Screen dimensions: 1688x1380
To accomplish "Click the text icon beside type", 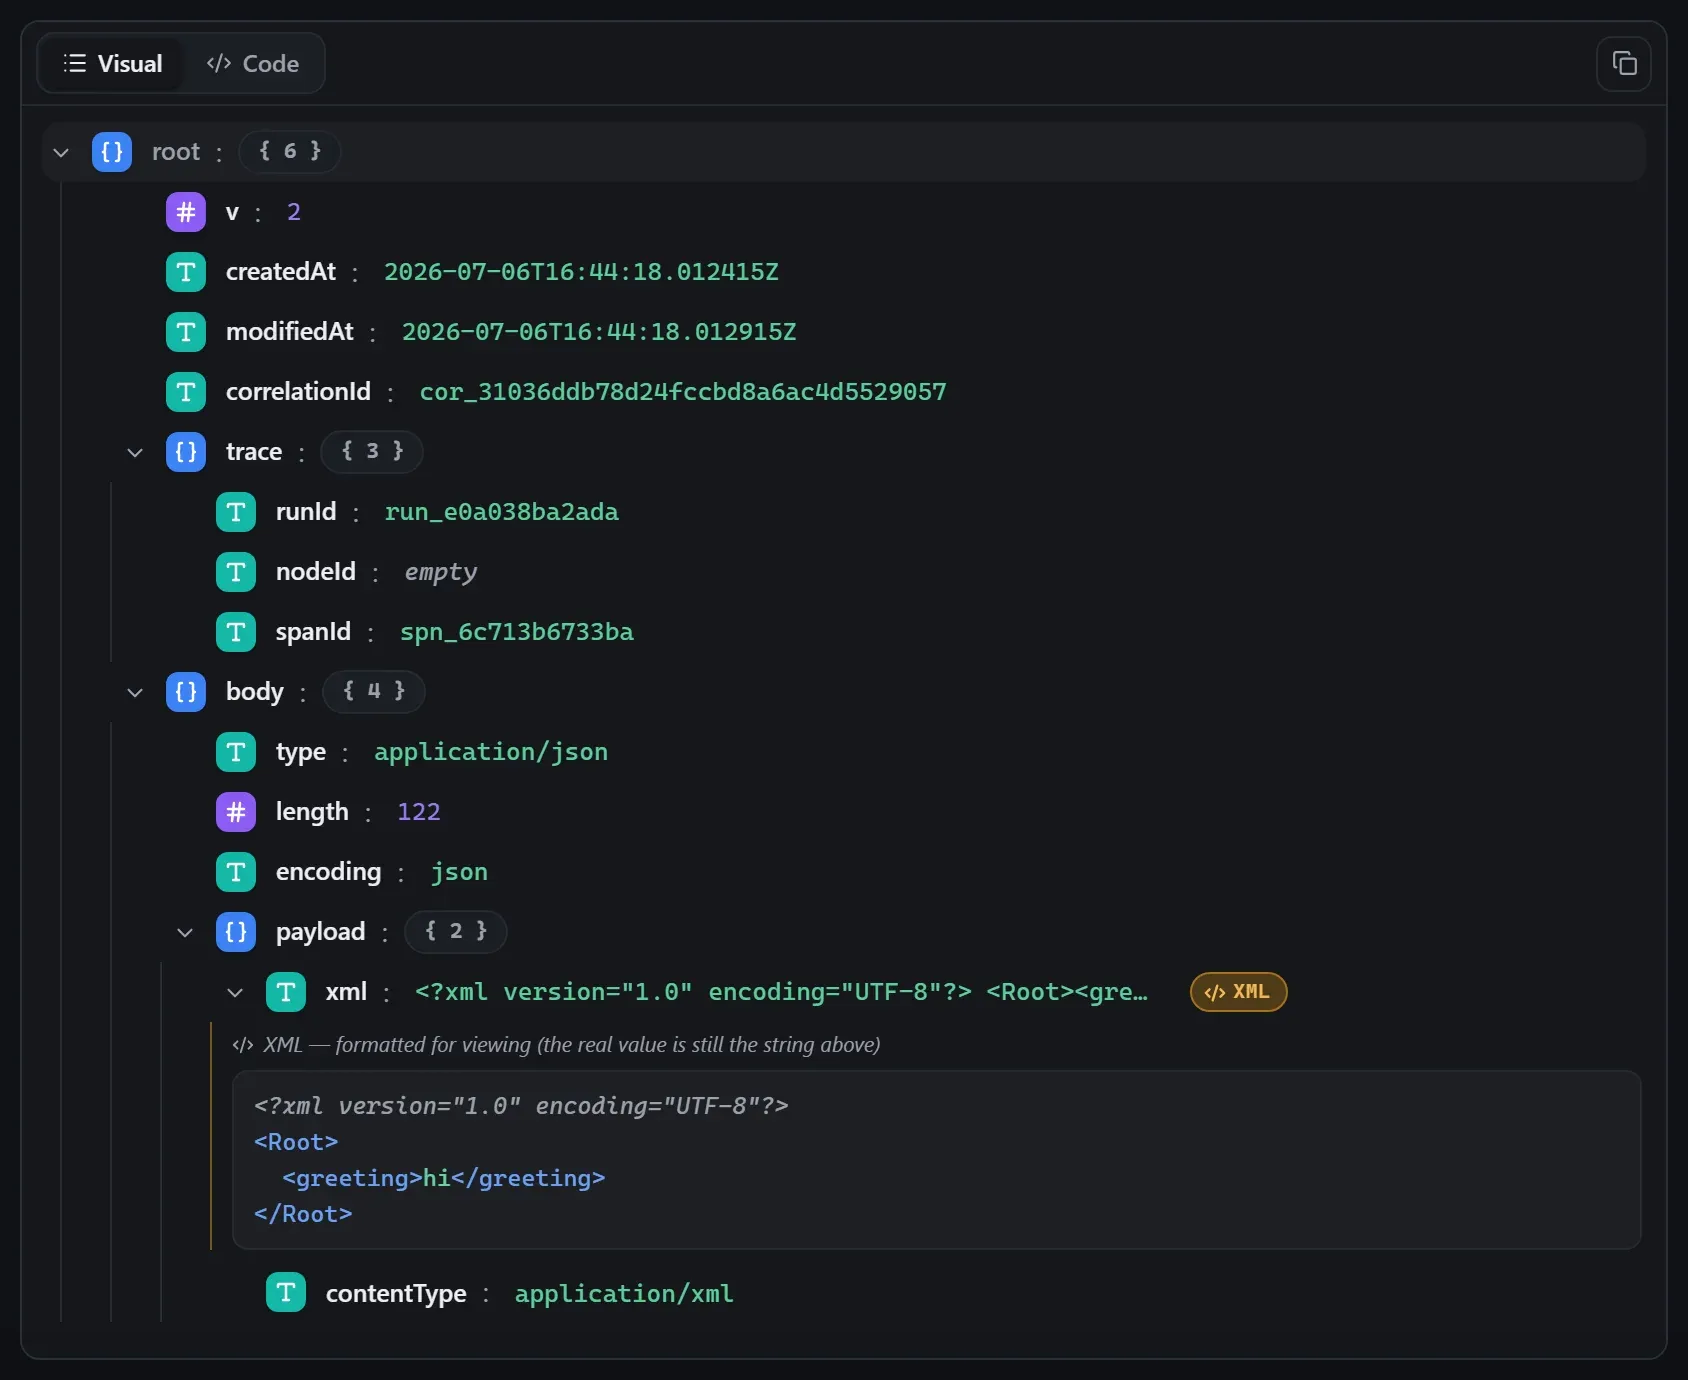I will click(x=236, y=752).
